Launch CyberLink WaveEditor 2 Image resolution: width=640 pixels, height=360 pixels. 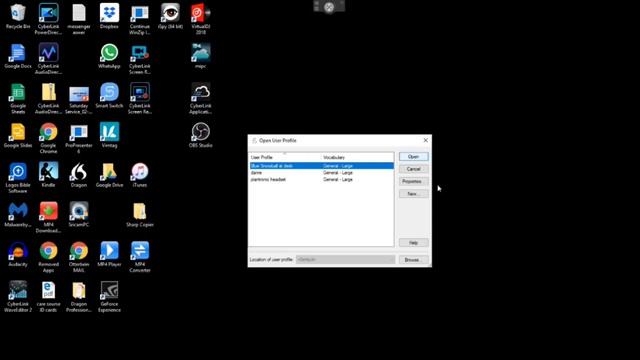point(18,296)
